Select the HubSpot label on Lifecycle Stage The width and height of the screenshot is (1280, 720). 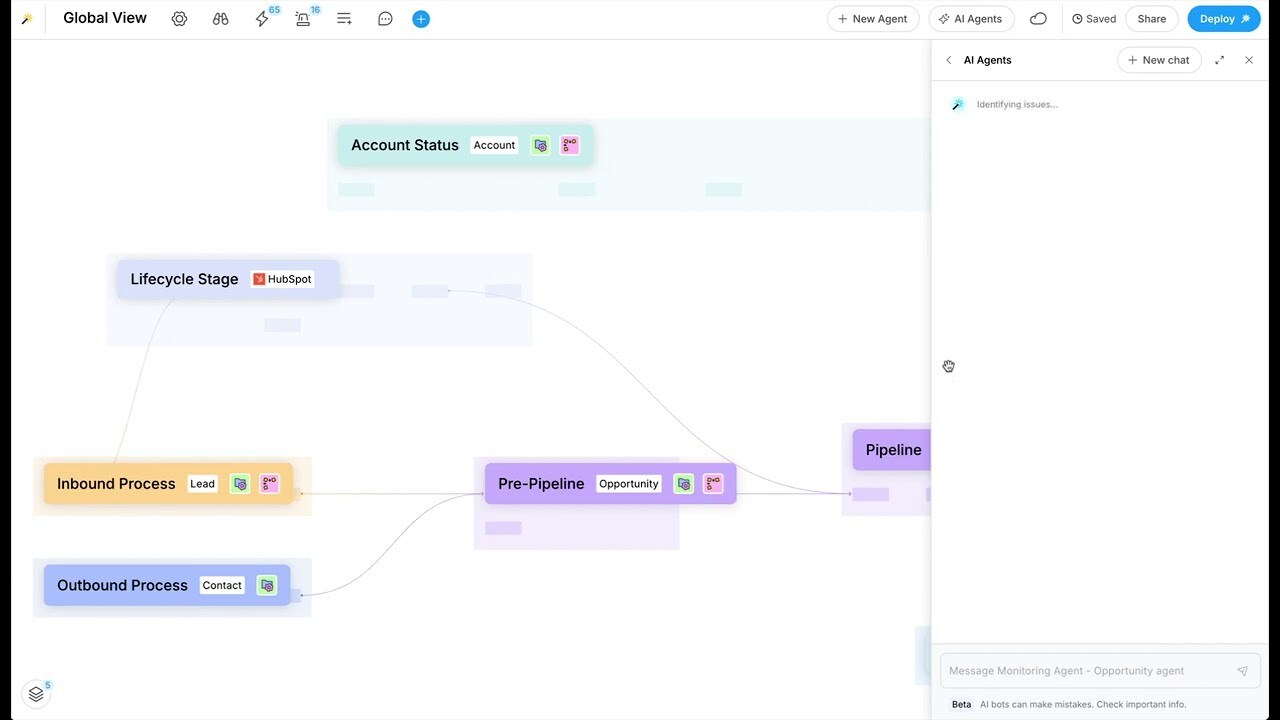point(282,279)
